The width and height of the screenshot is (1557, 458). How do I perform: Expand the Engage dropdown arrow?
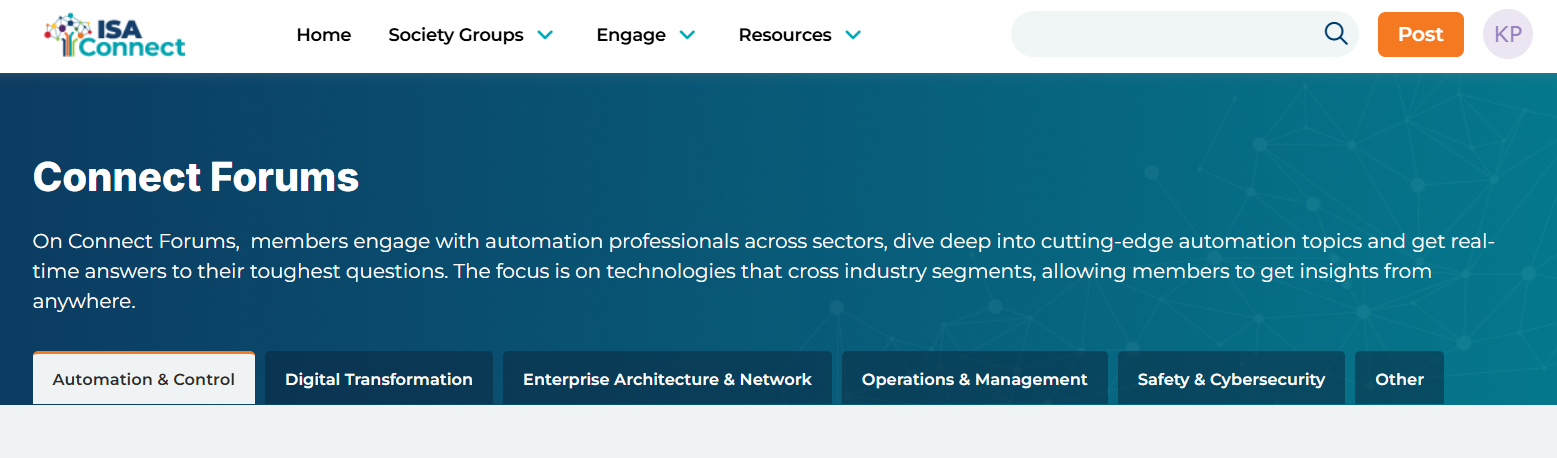687,35
